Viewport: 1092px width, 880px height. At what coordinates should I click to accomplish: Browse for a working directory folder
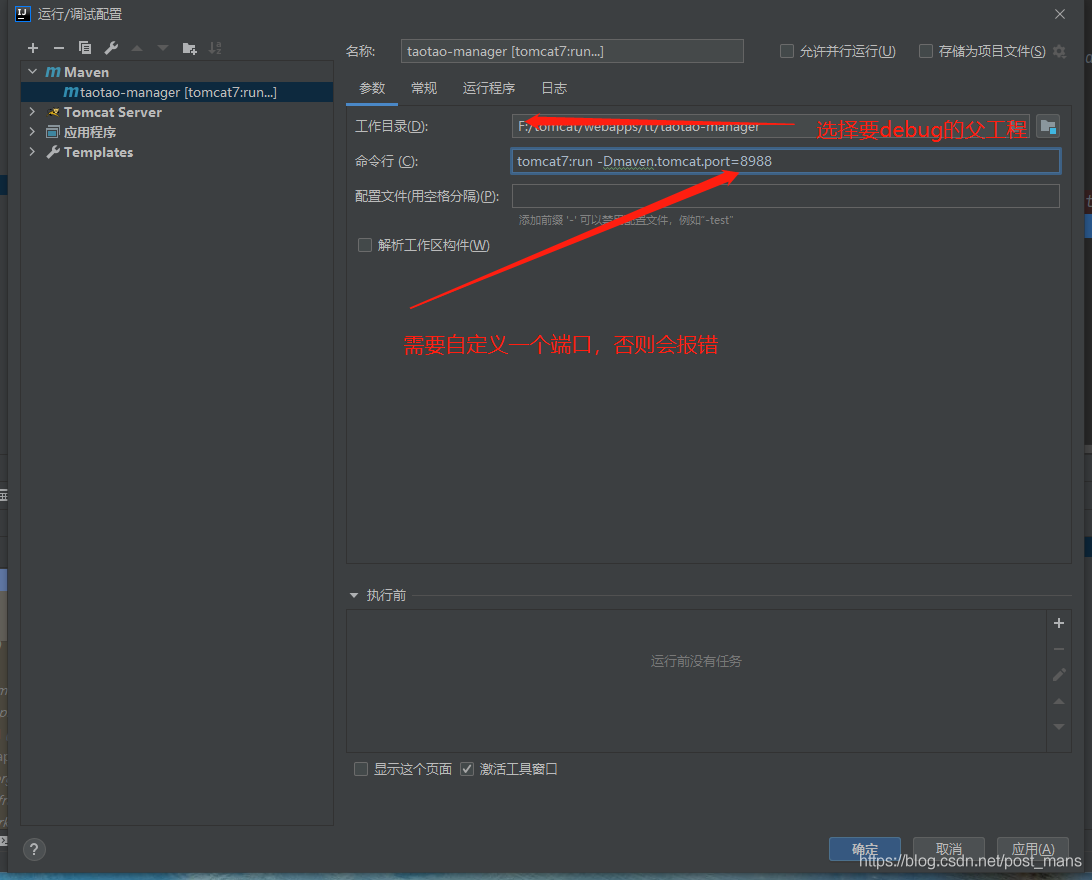pyautogui.click(x=1046, y=125)
